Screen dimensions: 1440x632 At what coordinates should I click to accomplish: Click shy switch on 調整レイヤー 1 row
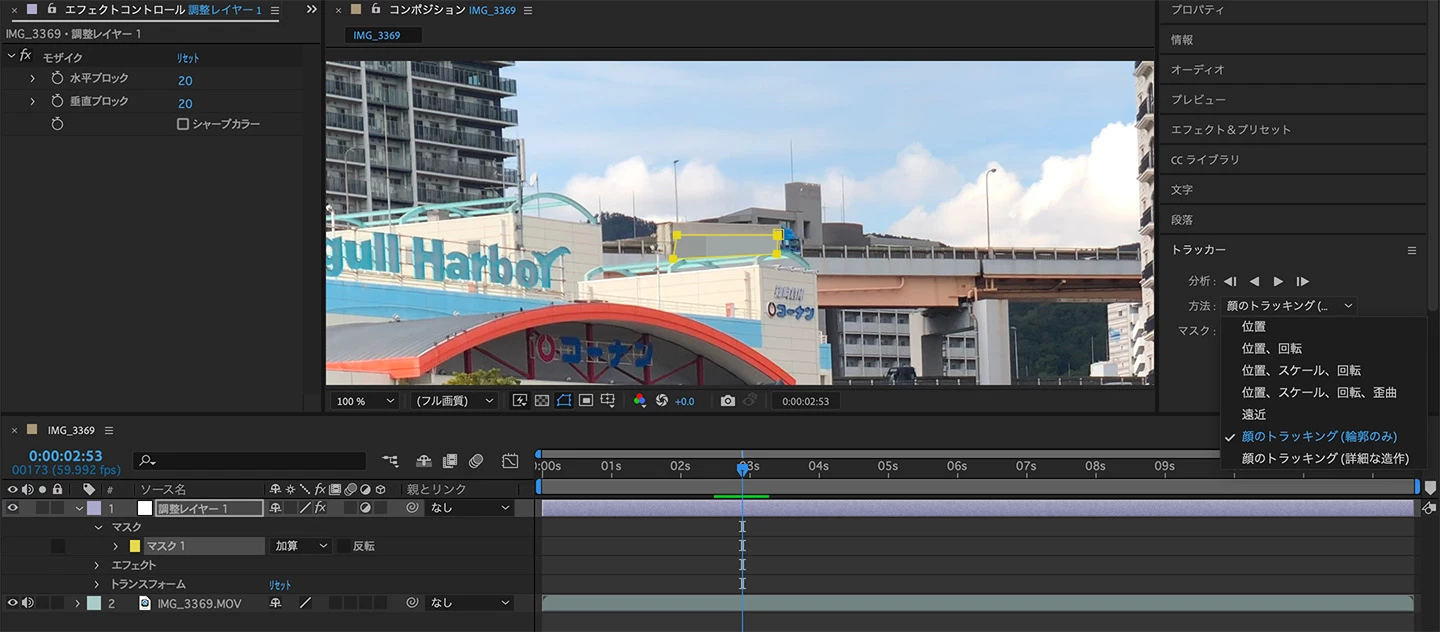coord(275,508)
